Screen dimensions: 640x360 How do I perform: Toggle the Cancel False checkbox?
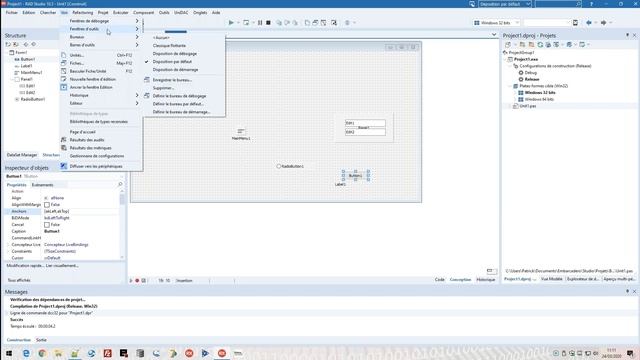47,224
